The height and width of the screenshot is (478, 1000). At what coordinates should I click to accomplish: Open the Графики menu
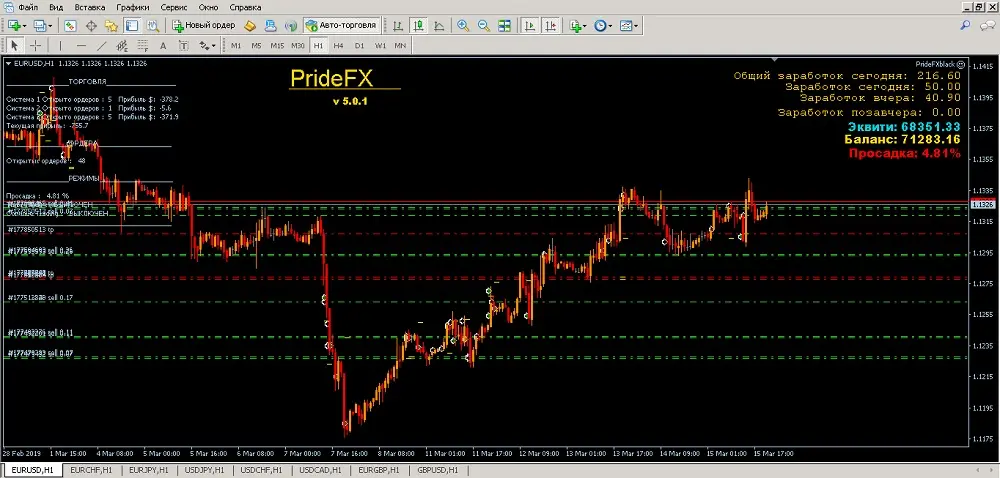point(132,7)
